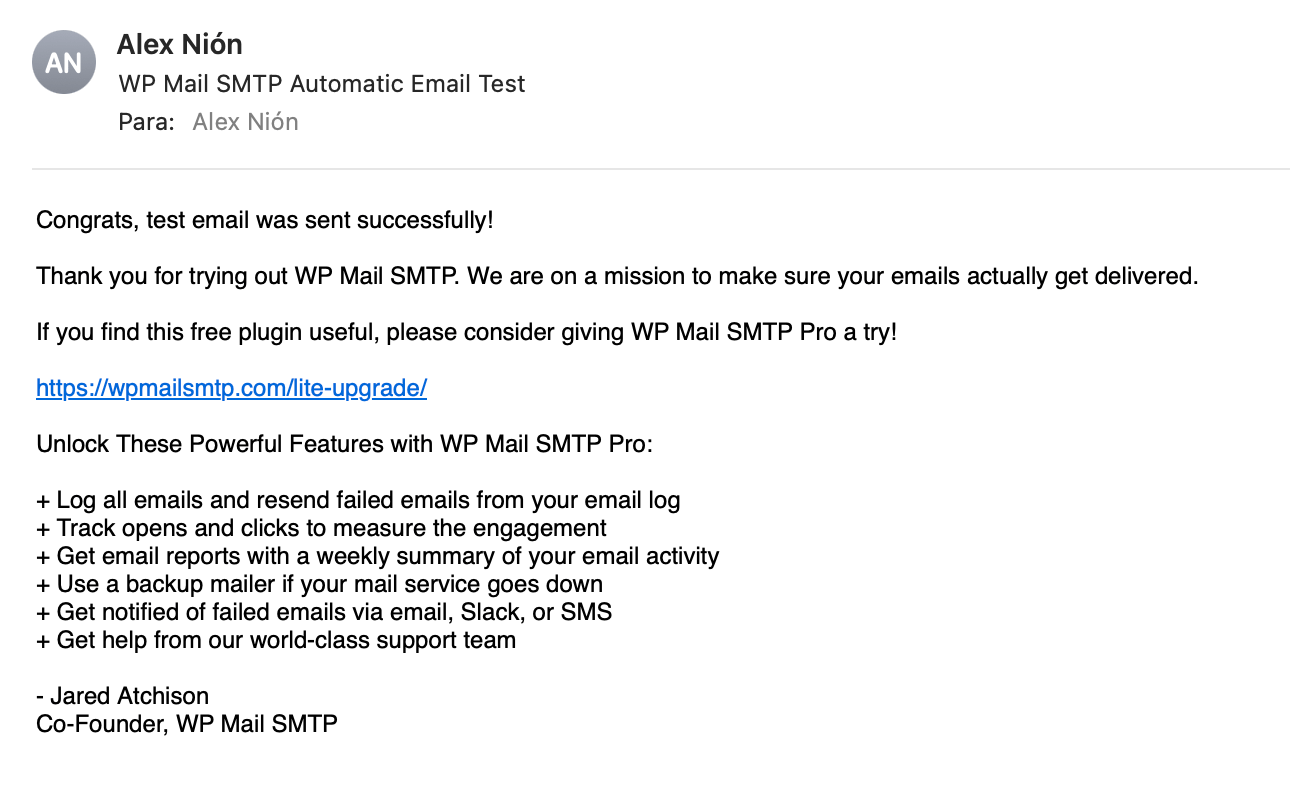
Task: Click the Thank you for trying out paragraph
Action: [x=616, y=276]
